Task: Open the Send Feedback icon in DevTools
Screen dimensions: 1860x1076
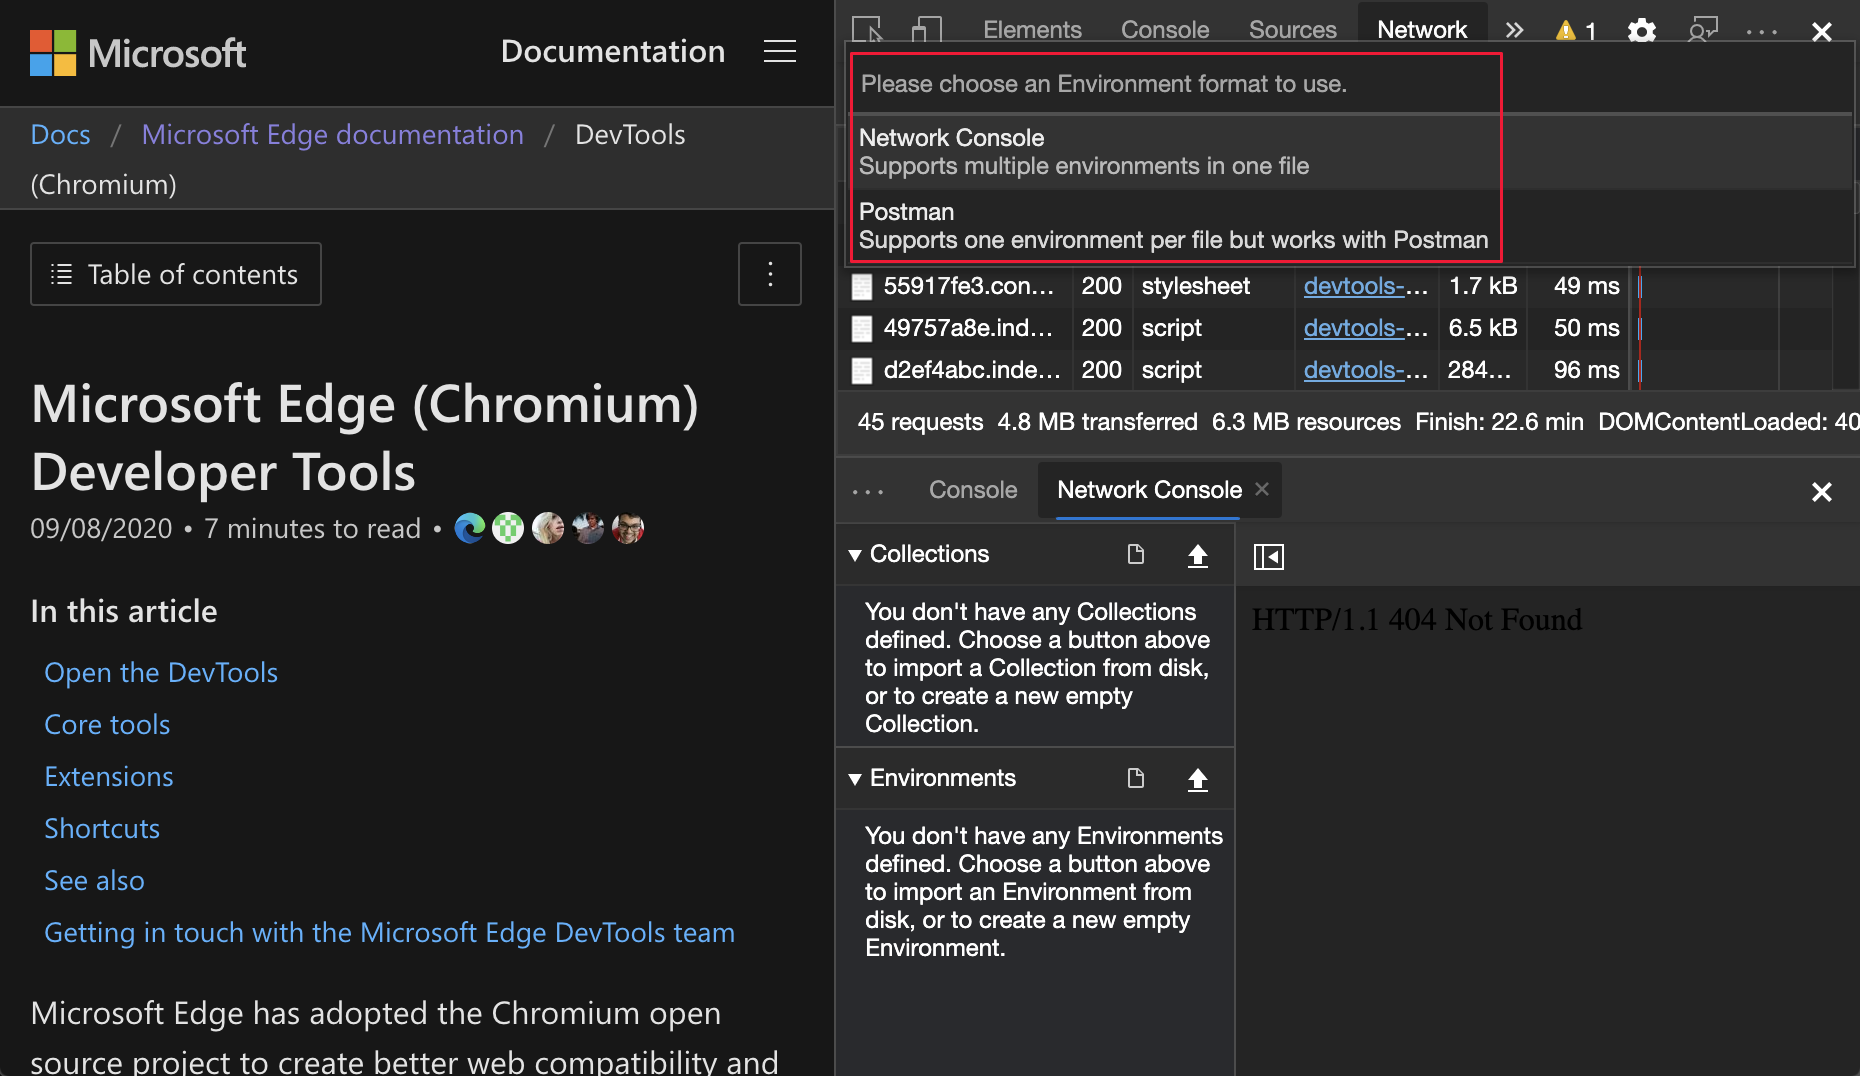Action: (1701, 31)
